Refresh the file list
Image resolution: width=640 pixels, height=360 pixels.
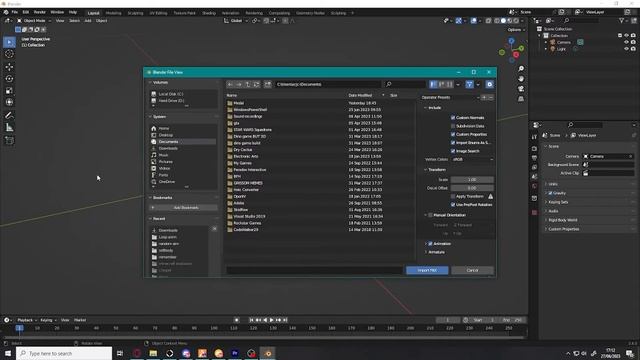[x=256, y=84]
